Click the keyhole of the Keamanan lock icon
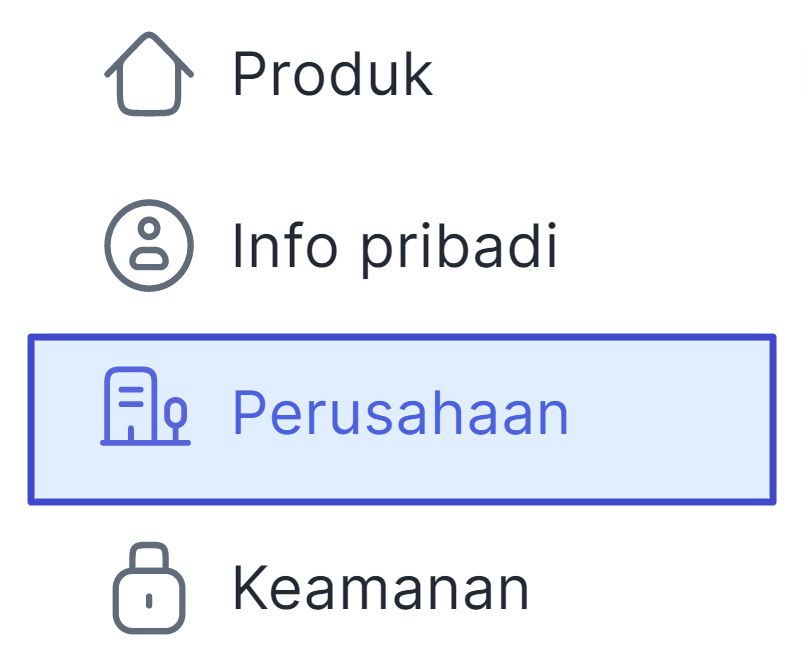The height and width of the screenshot is (666, 804). (x=149, y=600)
